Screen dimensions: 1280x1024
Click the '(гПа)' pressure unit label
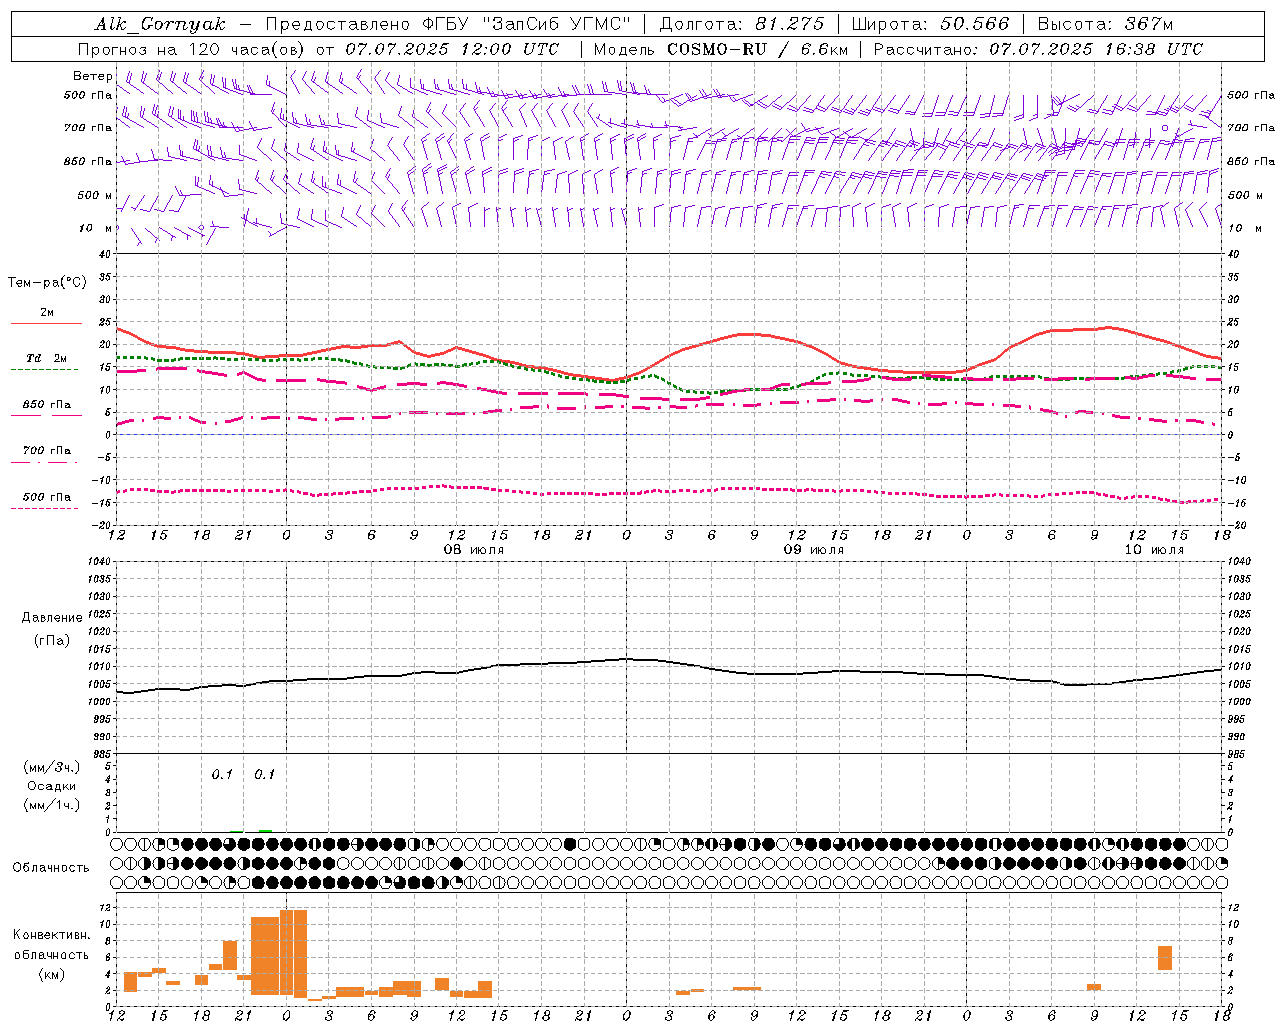click(x=52, y=641)
